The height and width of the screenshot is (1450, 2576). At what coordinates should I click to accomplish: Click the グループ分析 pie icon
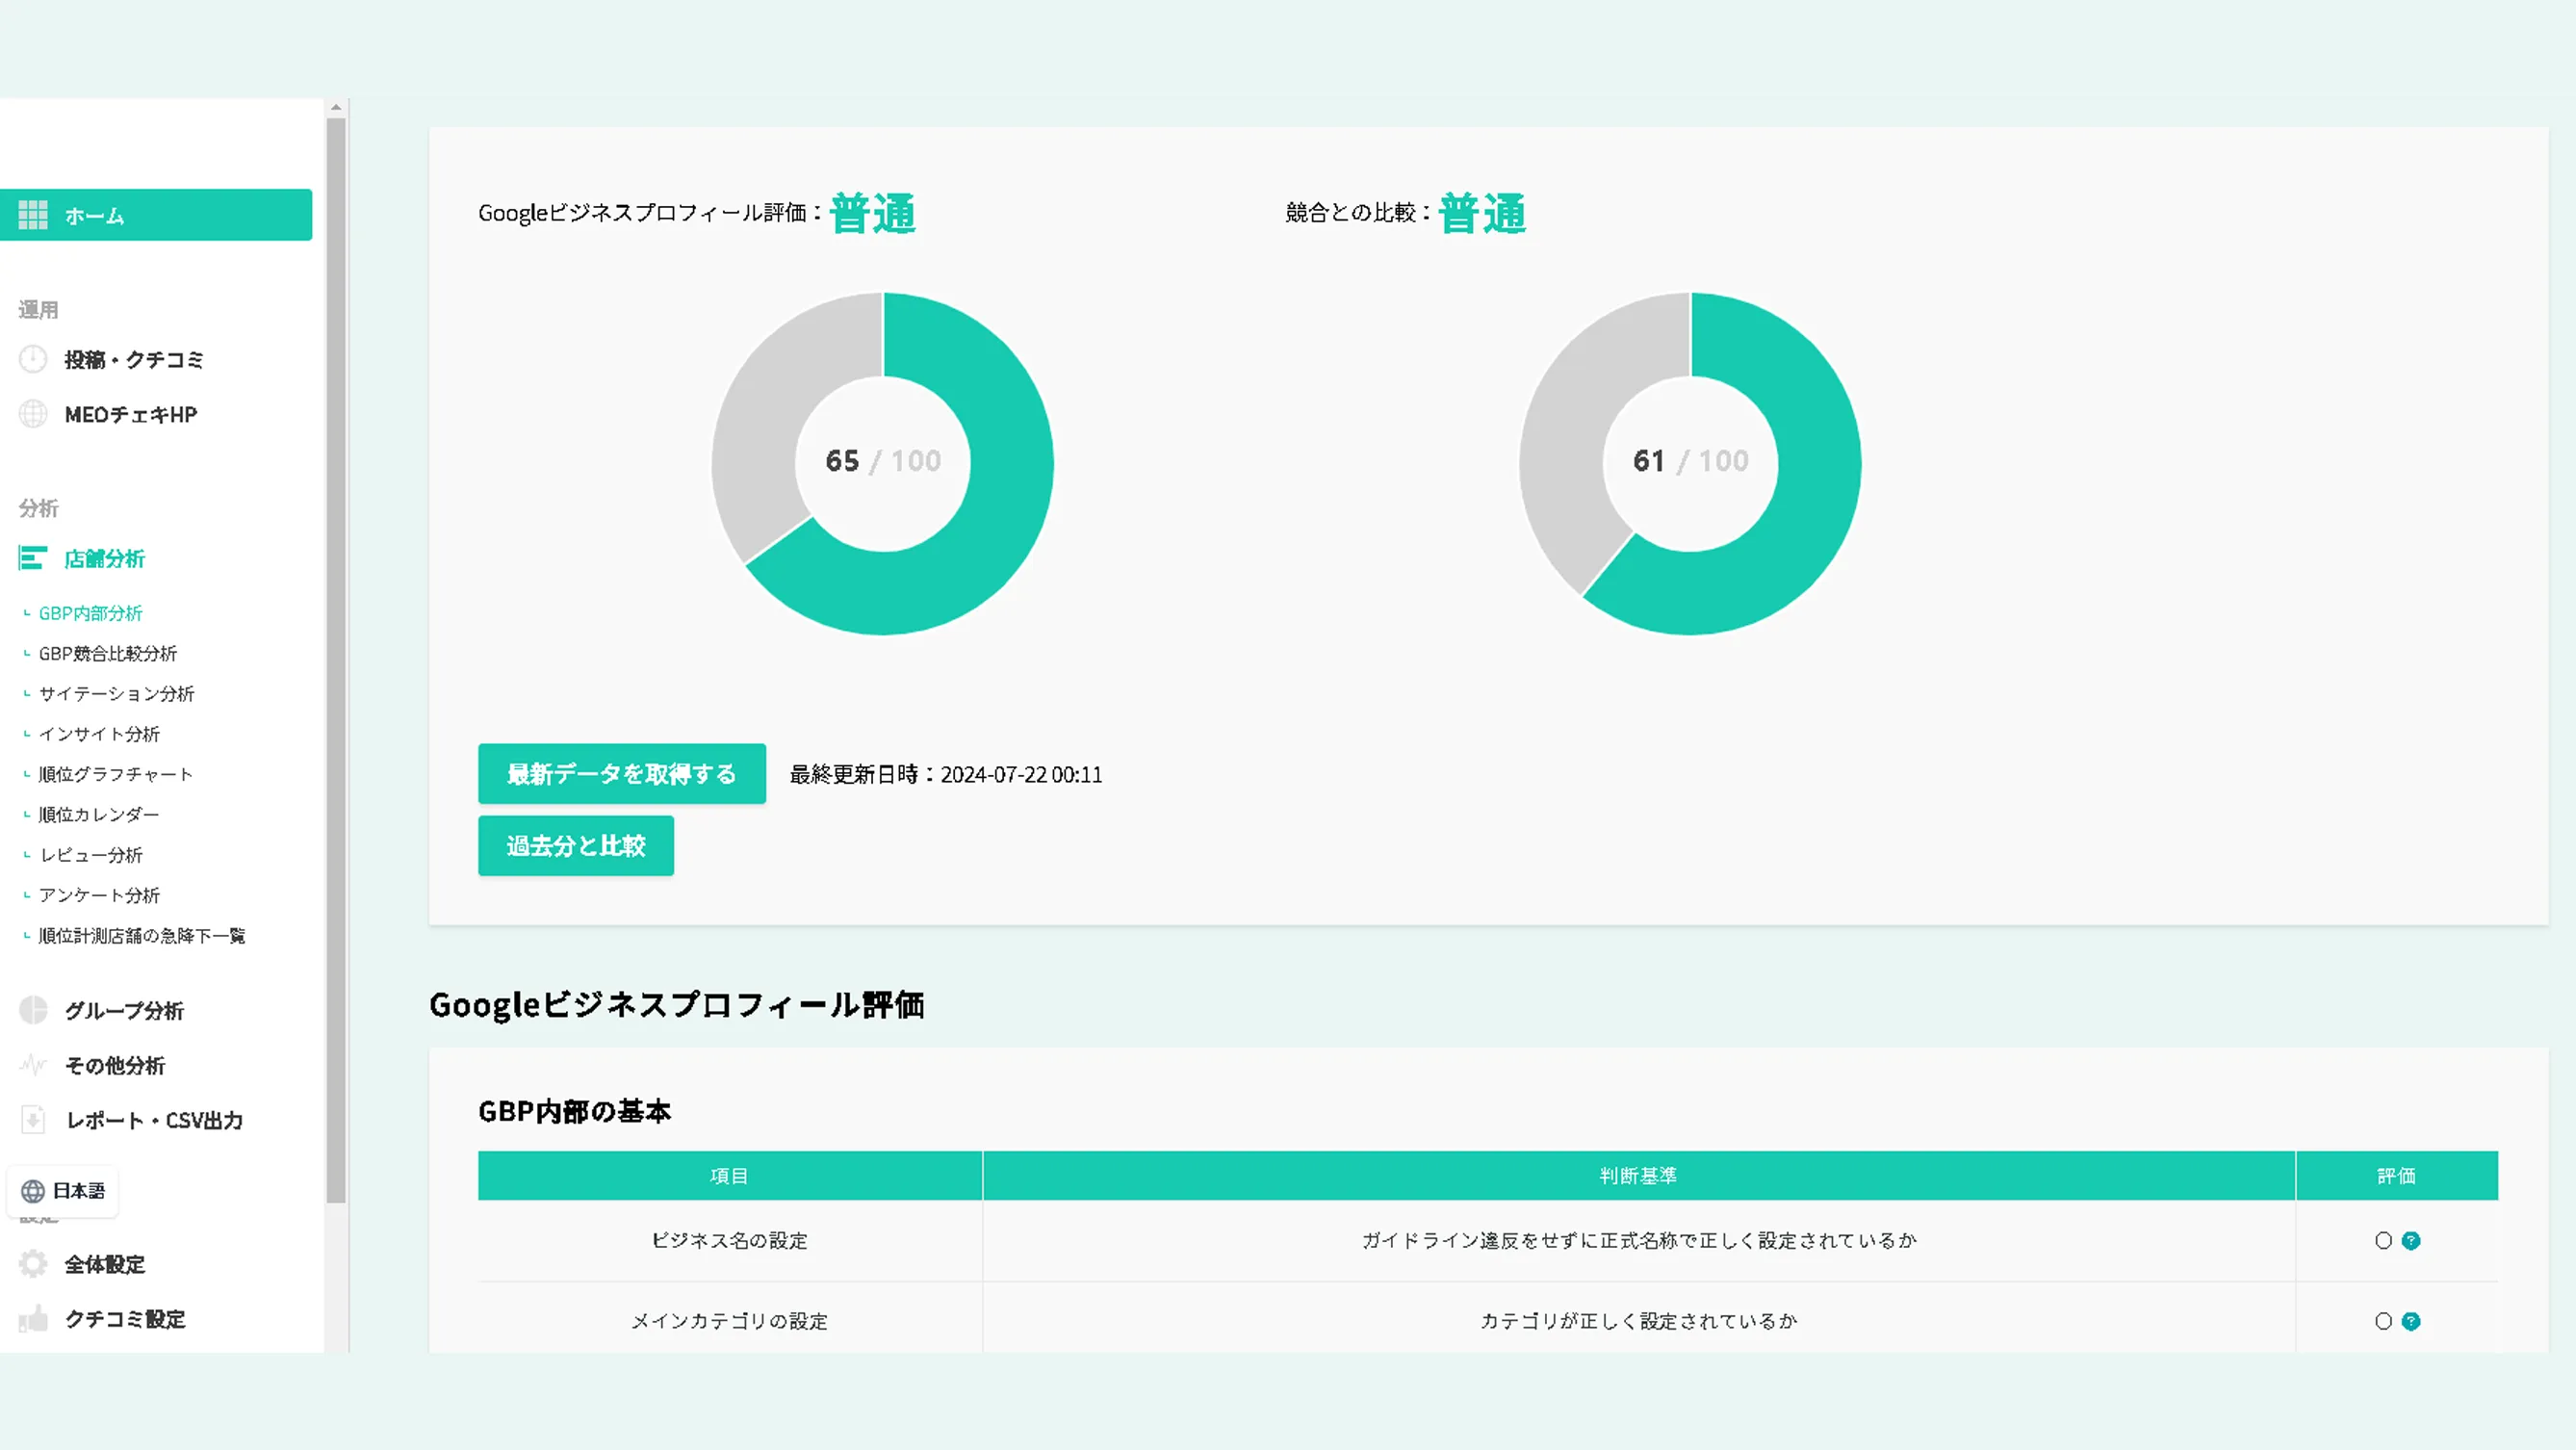point(33,1010)
